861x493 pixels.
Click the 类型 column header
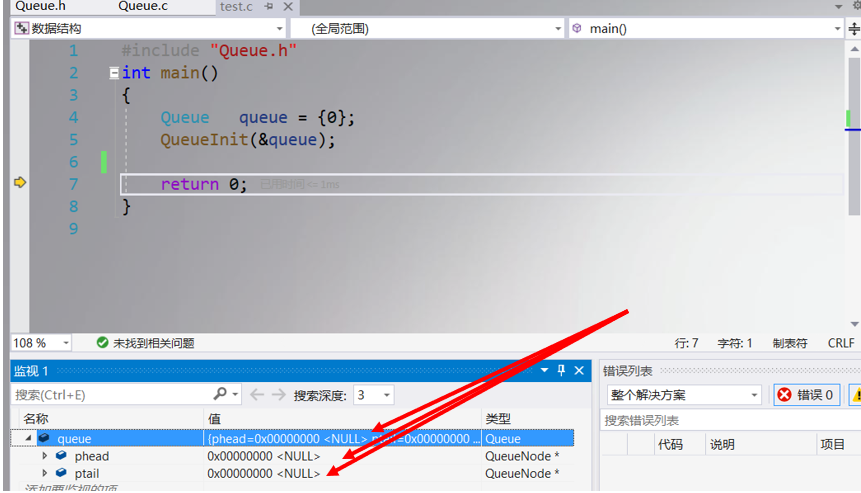pos(498,419)
